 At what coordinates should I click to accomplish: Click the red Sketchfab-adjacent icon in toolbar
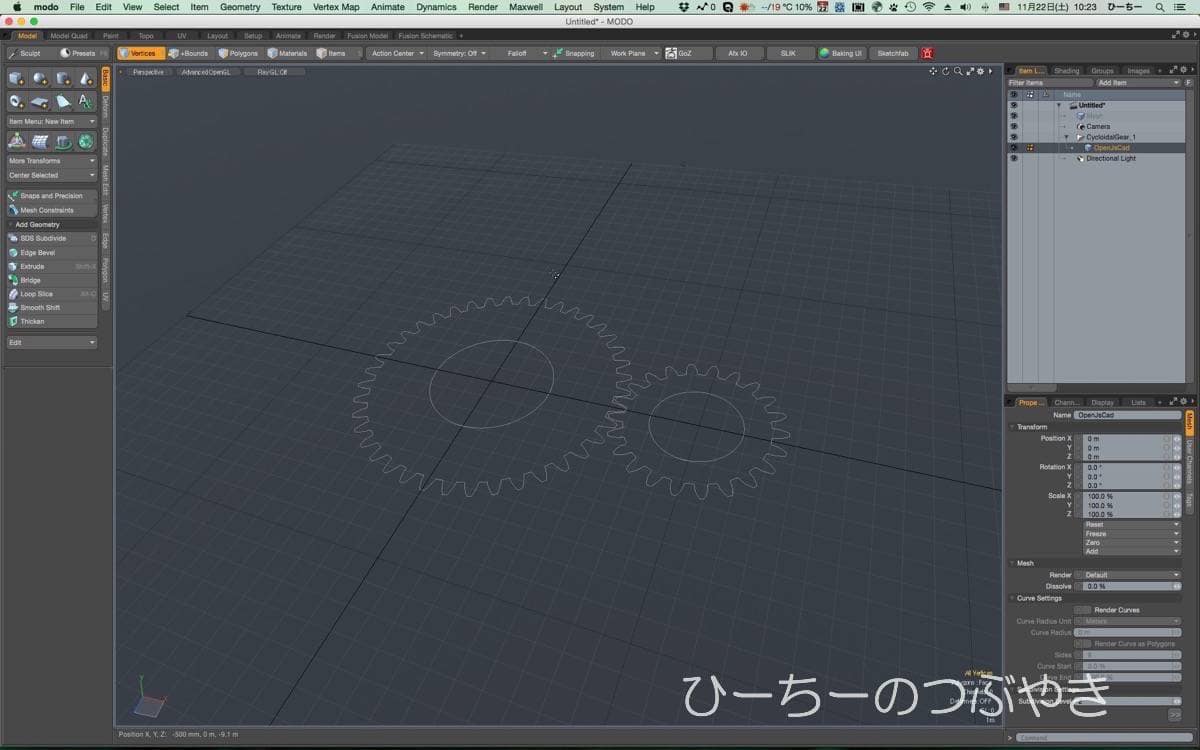(928, 53)
